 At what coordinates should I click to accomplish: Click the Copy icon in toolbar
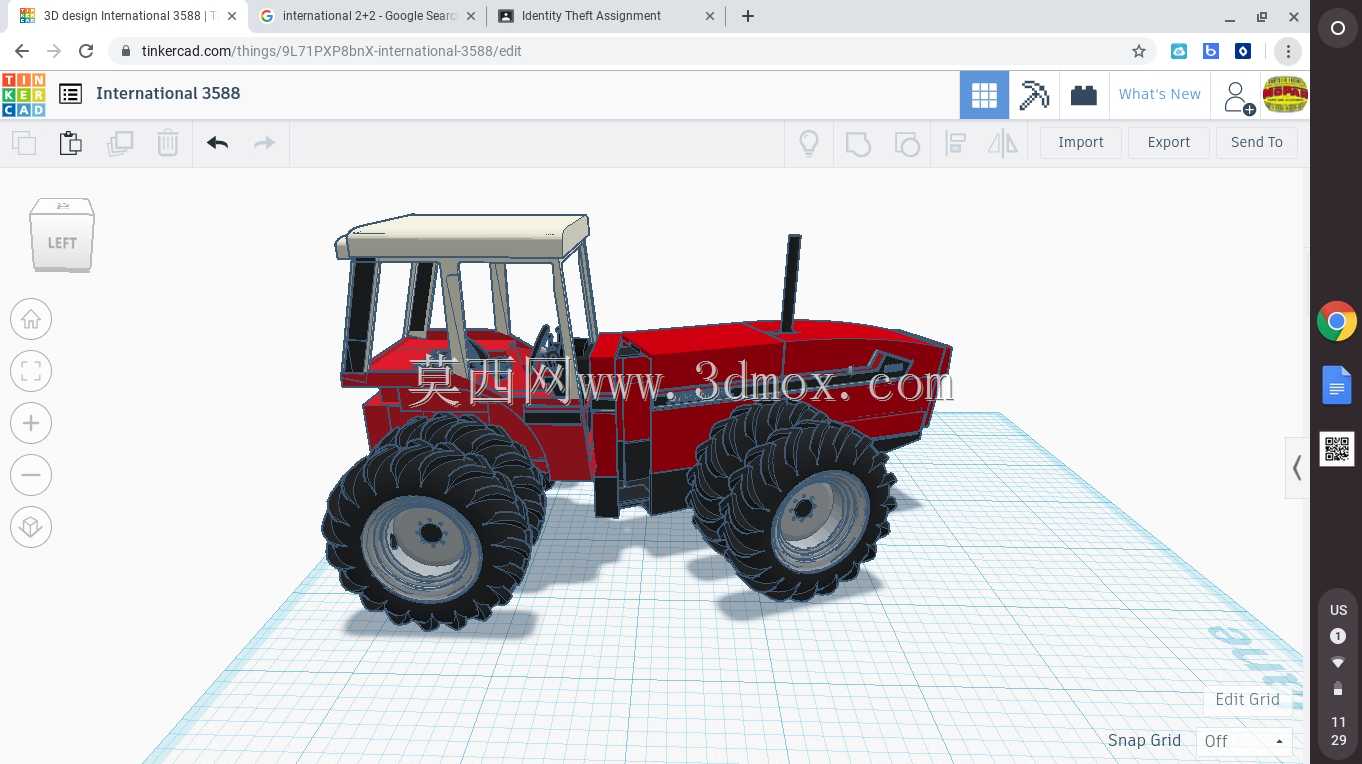[24, 143]
